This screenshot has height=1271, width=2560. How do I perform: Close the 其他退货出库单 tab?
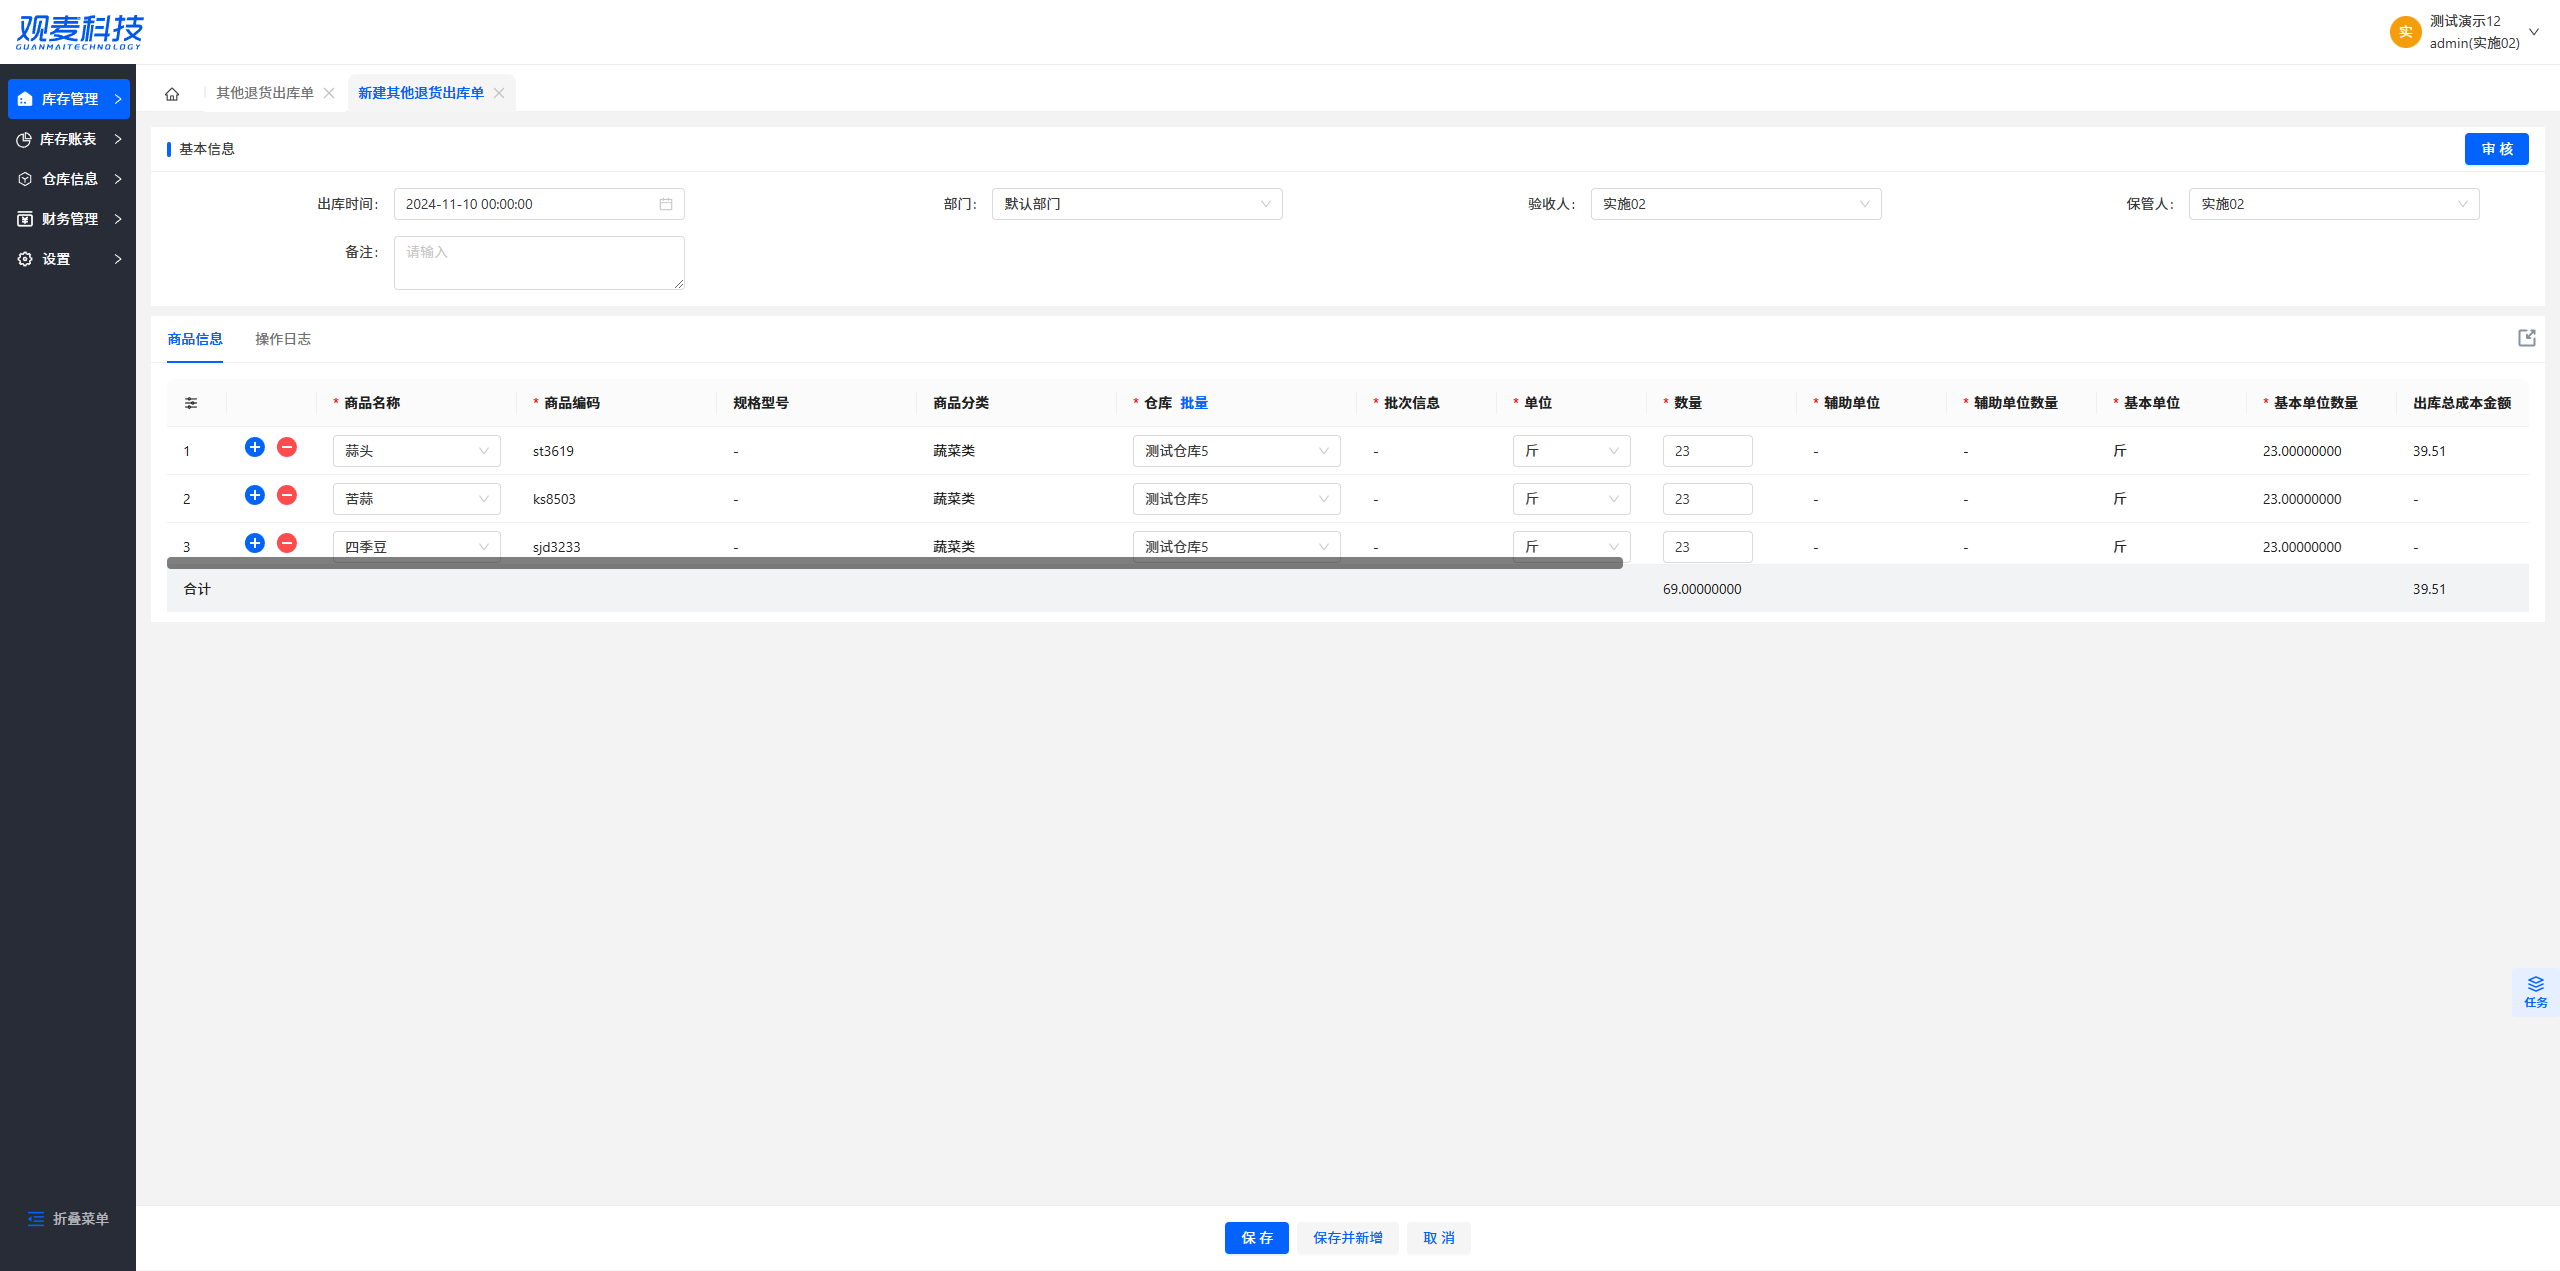tap(329, 93)
